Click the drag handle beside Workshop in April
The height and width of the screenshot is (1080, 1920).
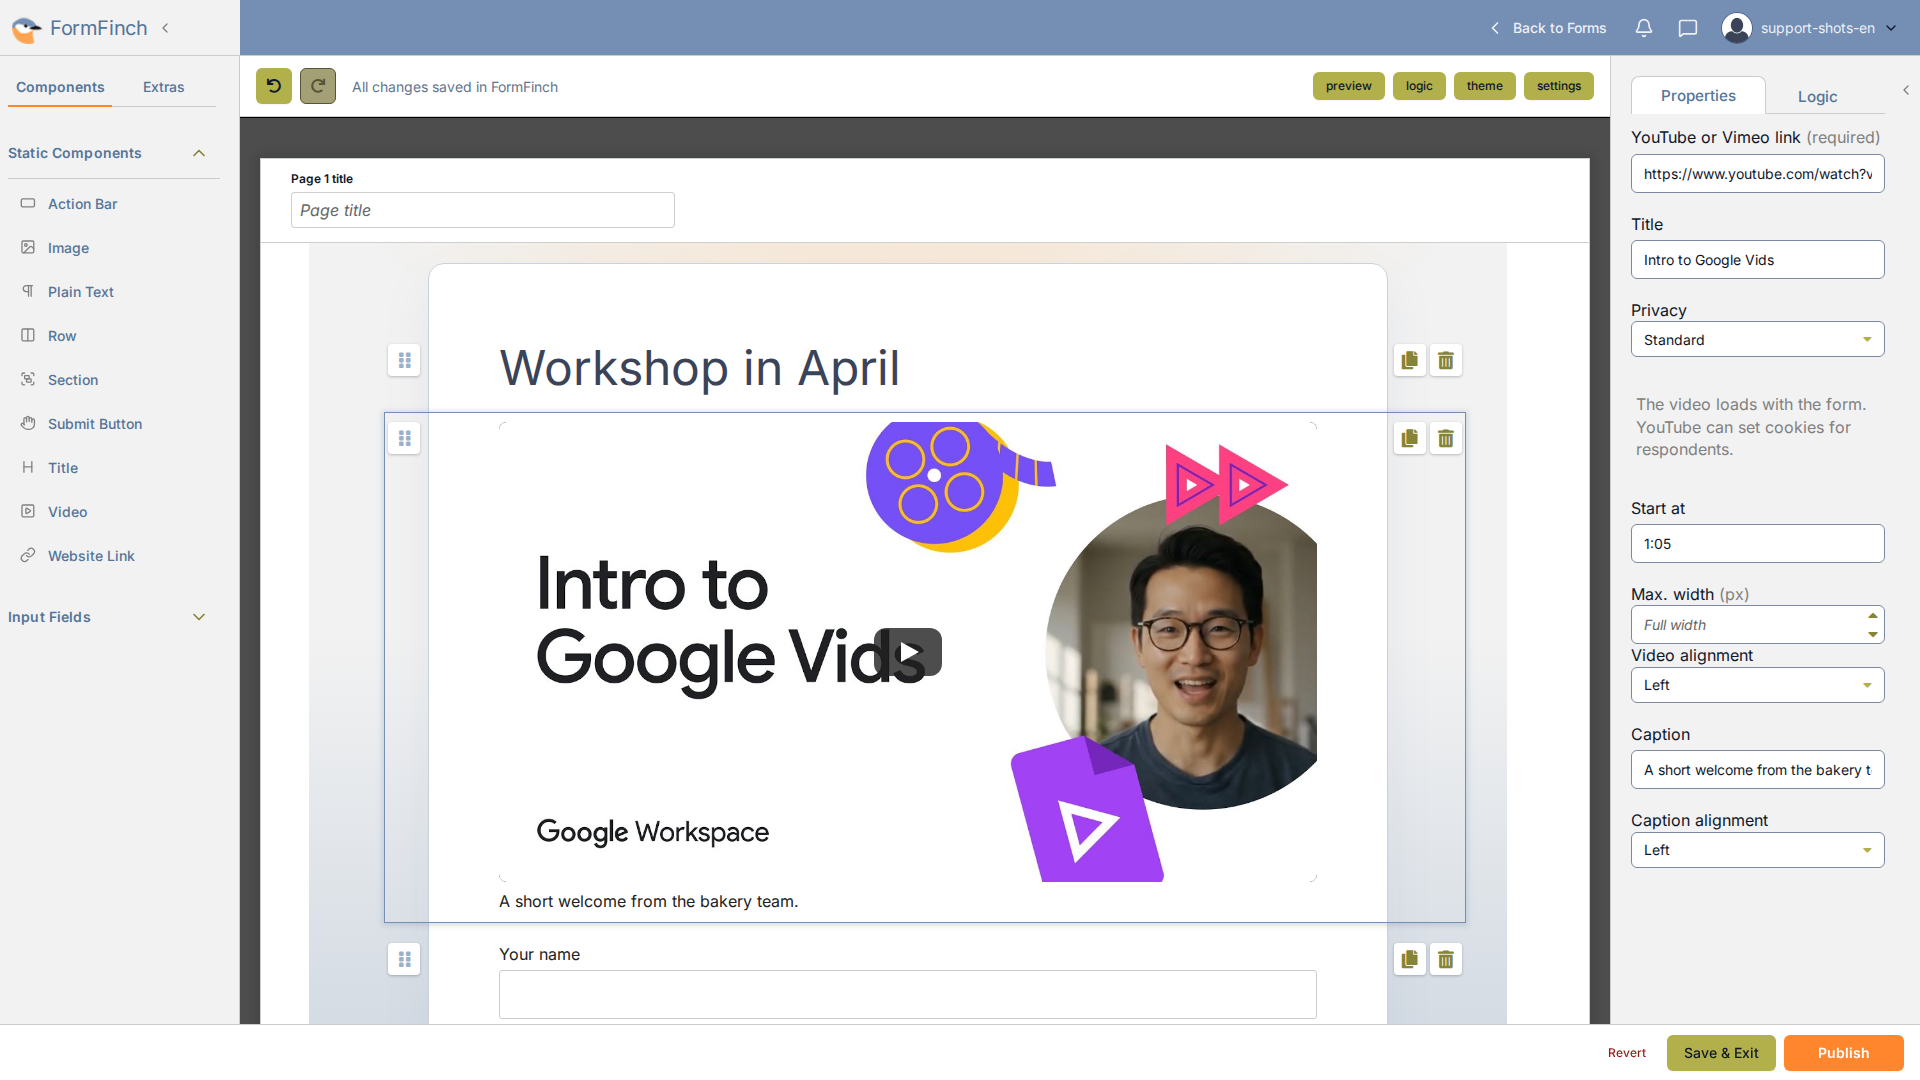(x=404, y=360)
